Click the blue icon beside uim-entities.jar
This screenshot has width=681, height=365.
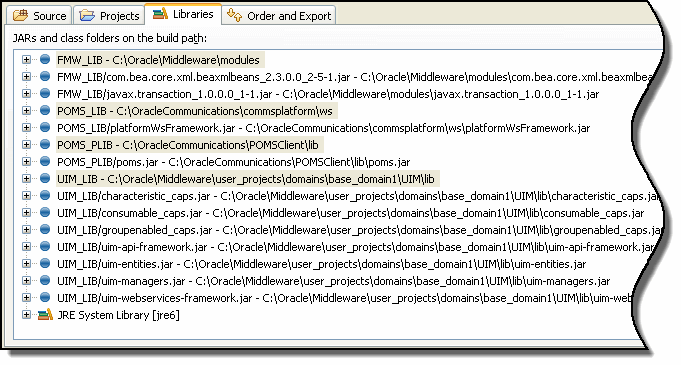pos(45,263)
